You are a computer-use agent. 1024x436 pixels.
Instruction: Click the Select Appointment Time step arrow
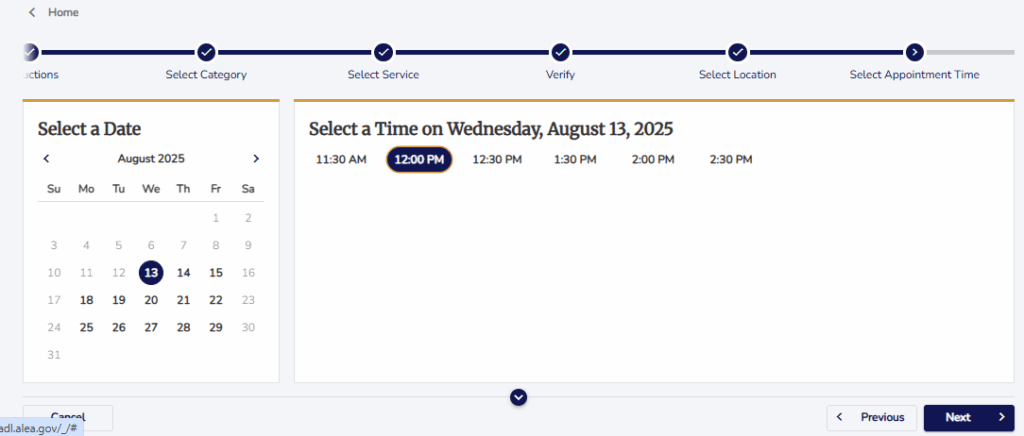click(x=915, y=52)
